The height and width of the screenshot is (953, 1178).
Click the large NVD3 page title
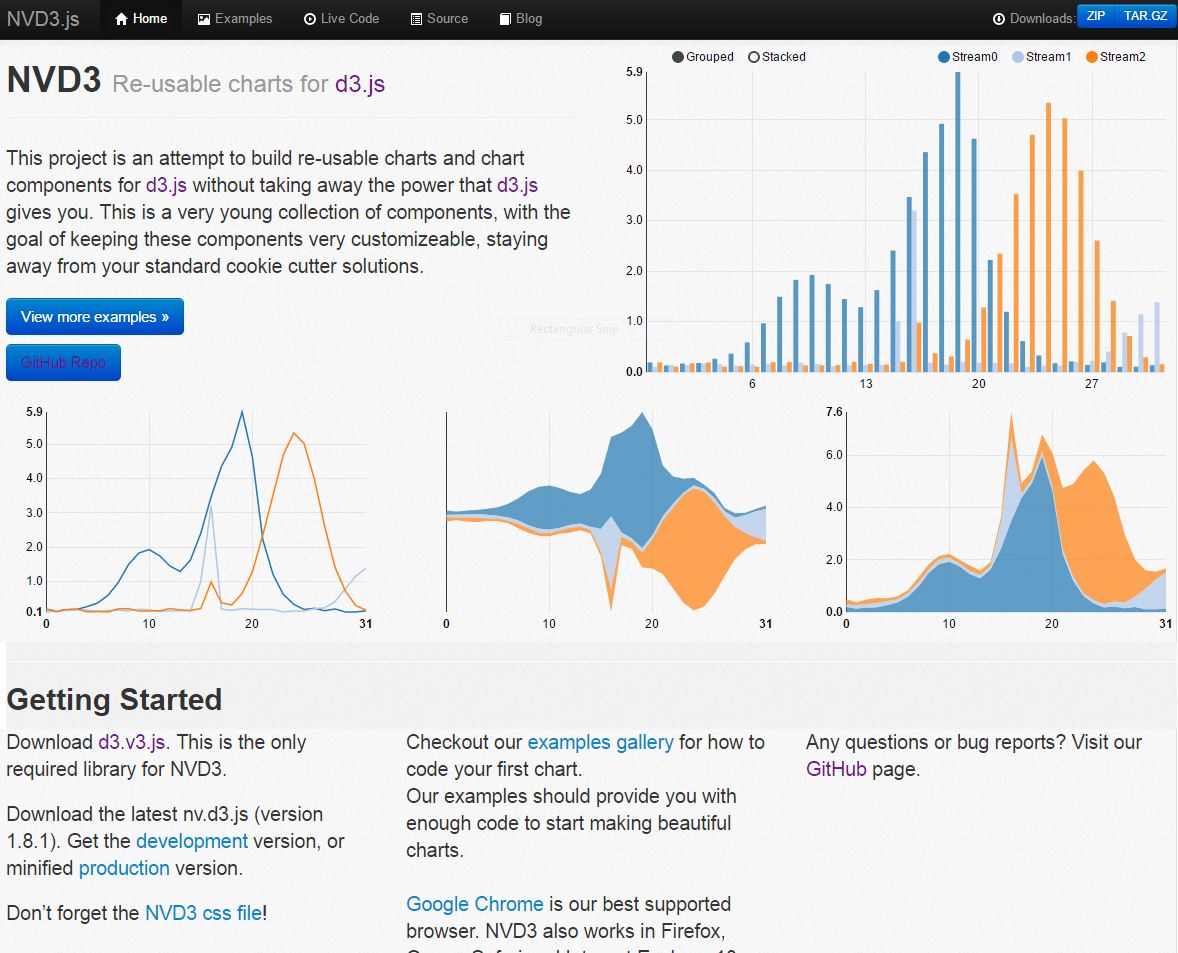[x=54, y=80]
